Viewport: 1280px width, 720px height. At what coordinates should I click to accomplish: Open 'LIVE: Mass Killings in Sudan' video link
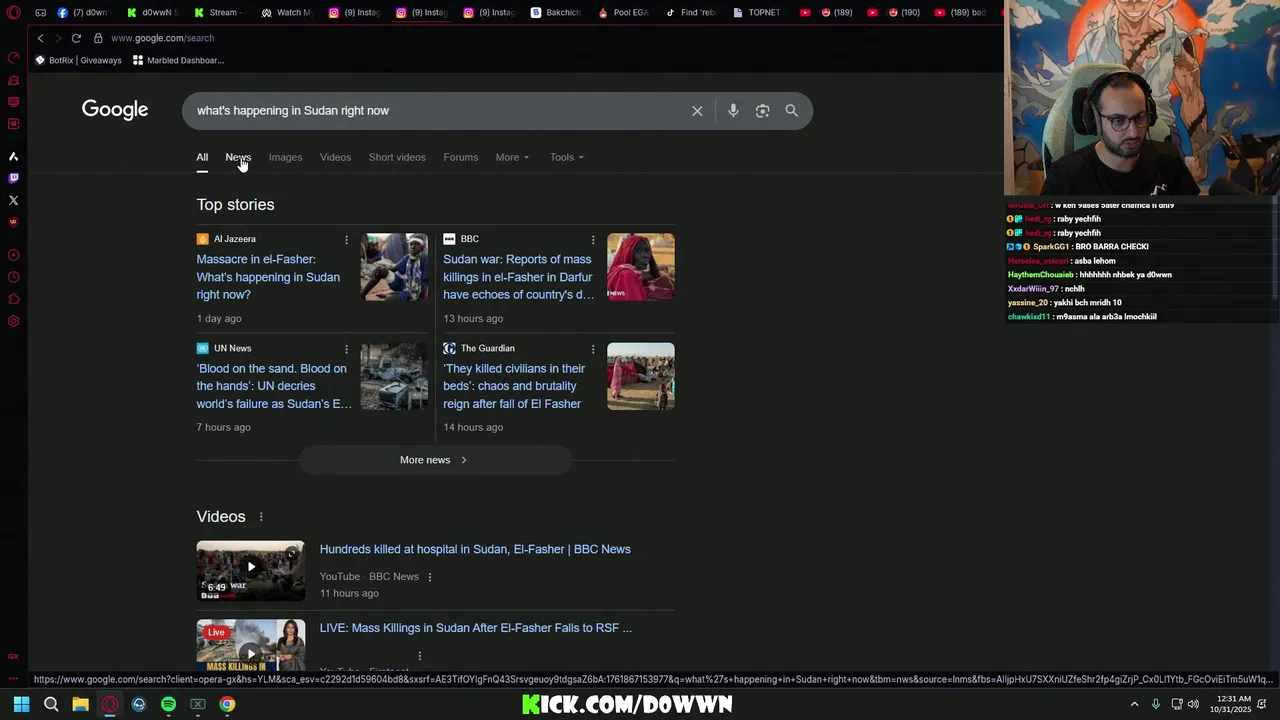[476, 628]
